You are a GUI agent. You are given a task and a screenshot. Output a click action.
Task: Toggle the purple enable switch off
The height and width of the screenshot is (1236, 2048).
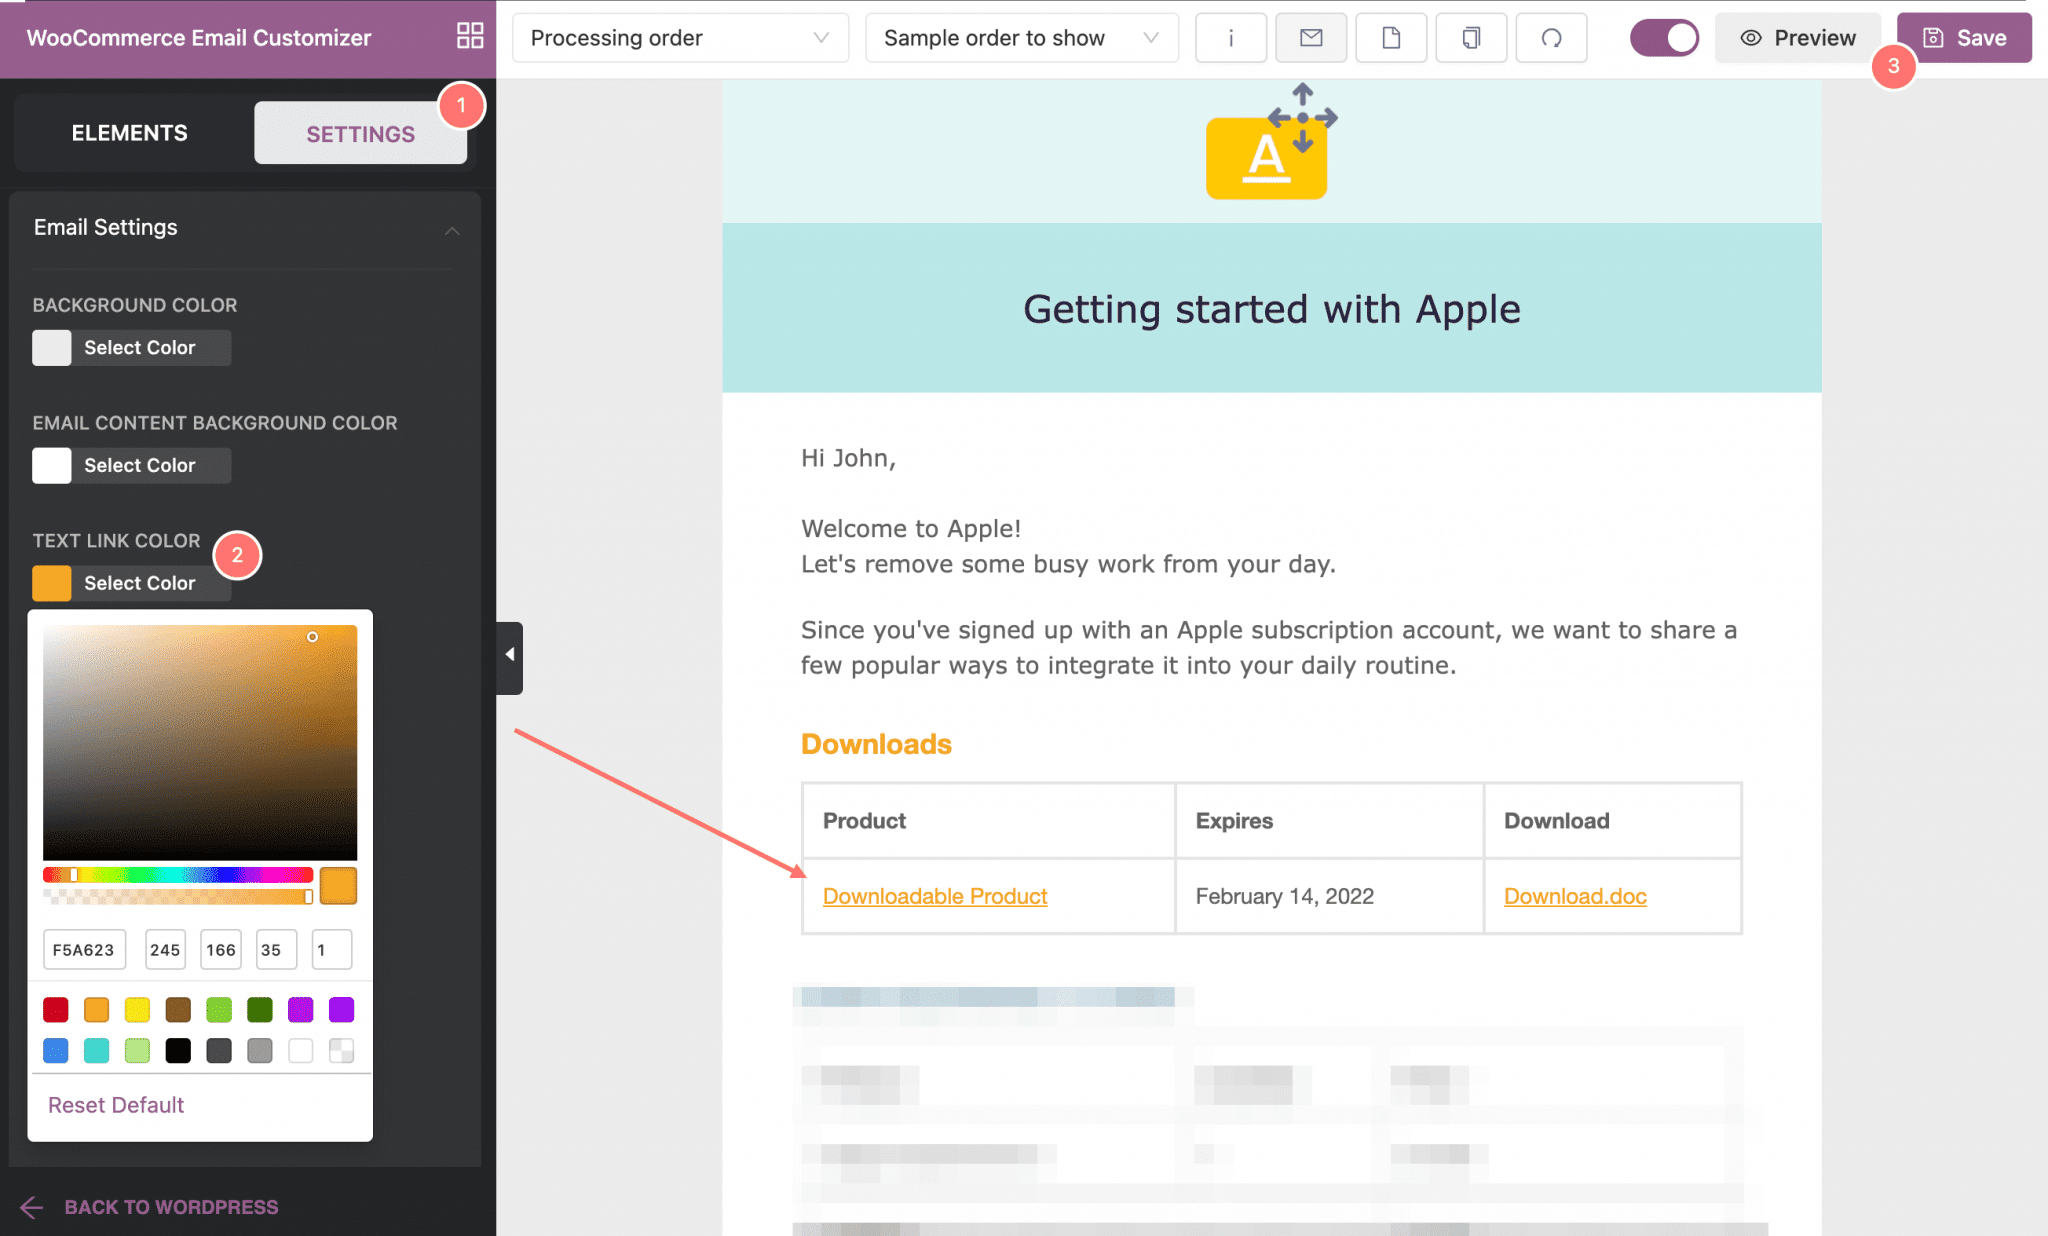[x=1664, y=38]
